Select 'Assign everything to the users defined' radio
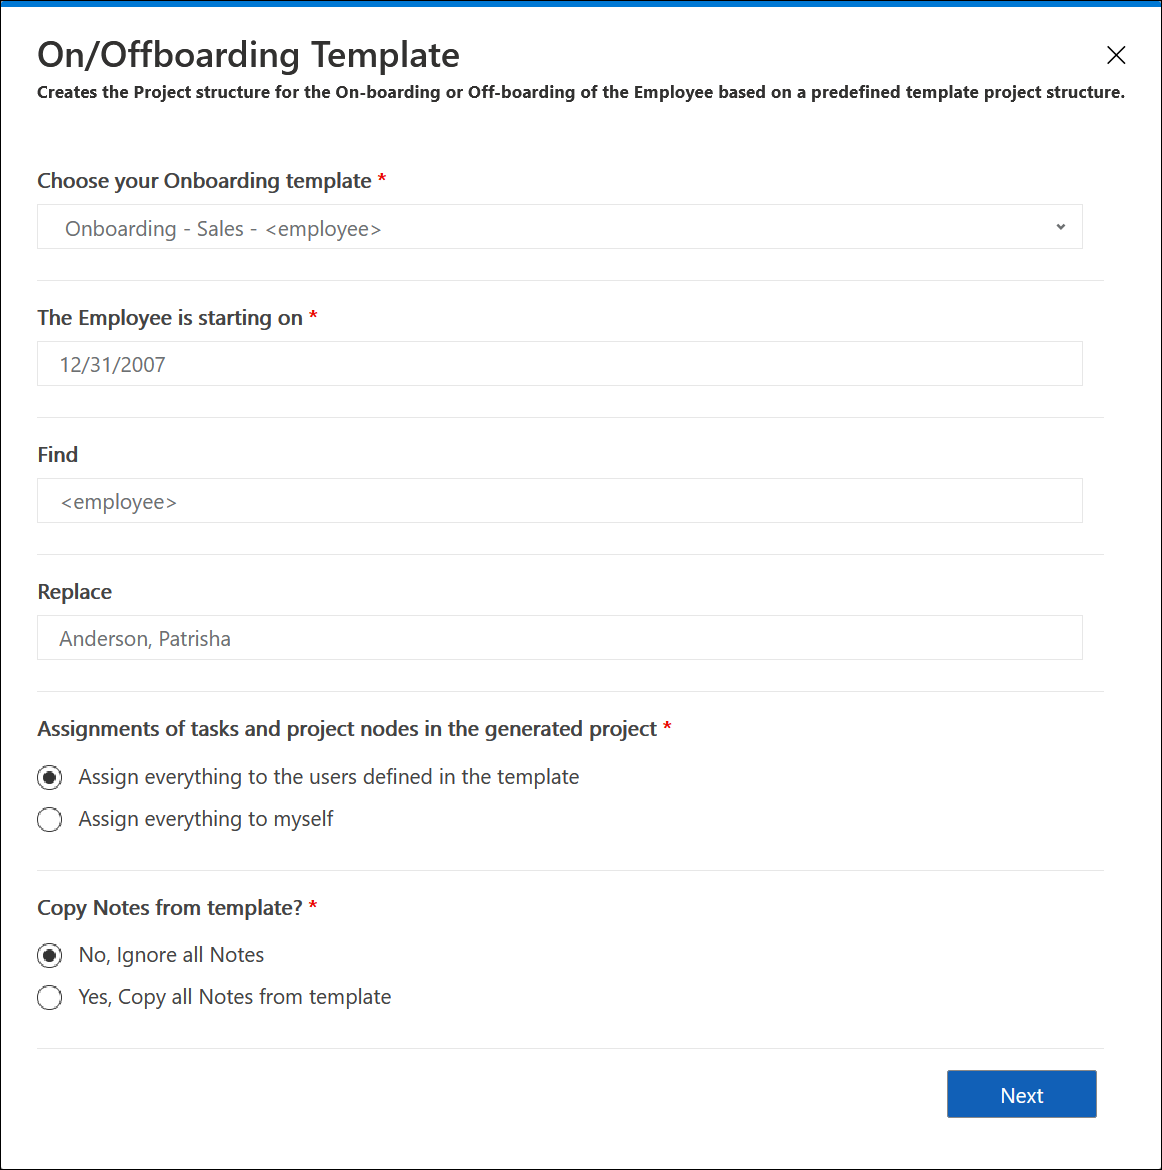1162x1170 pixels. pyautogui.click(x=50, y=778)
